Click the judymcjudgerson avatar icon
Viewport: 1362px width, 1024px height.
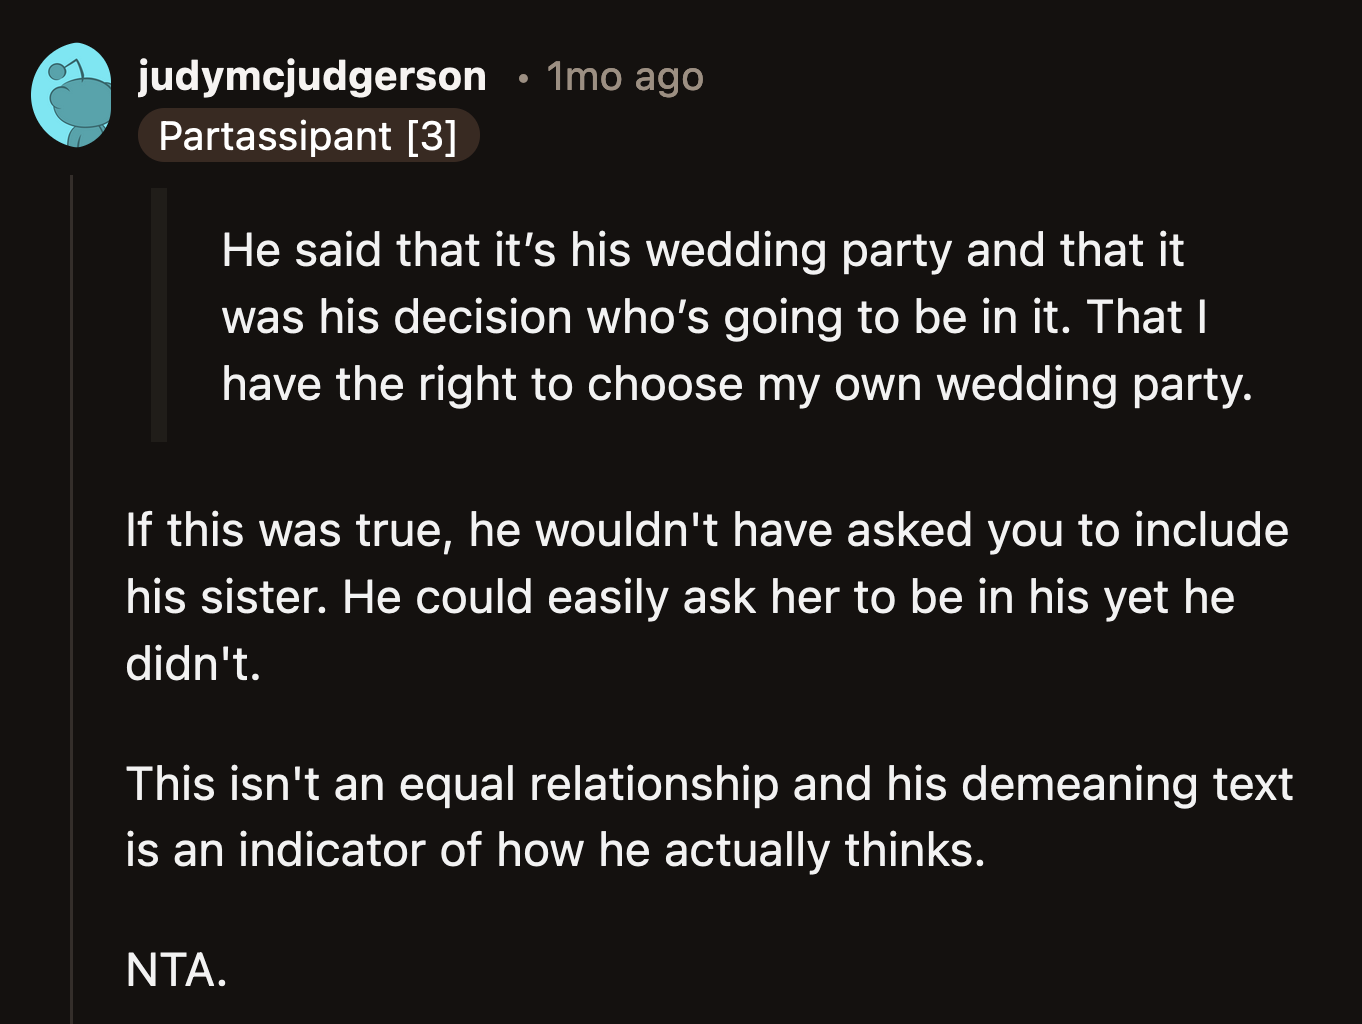(x=72, y=95)
